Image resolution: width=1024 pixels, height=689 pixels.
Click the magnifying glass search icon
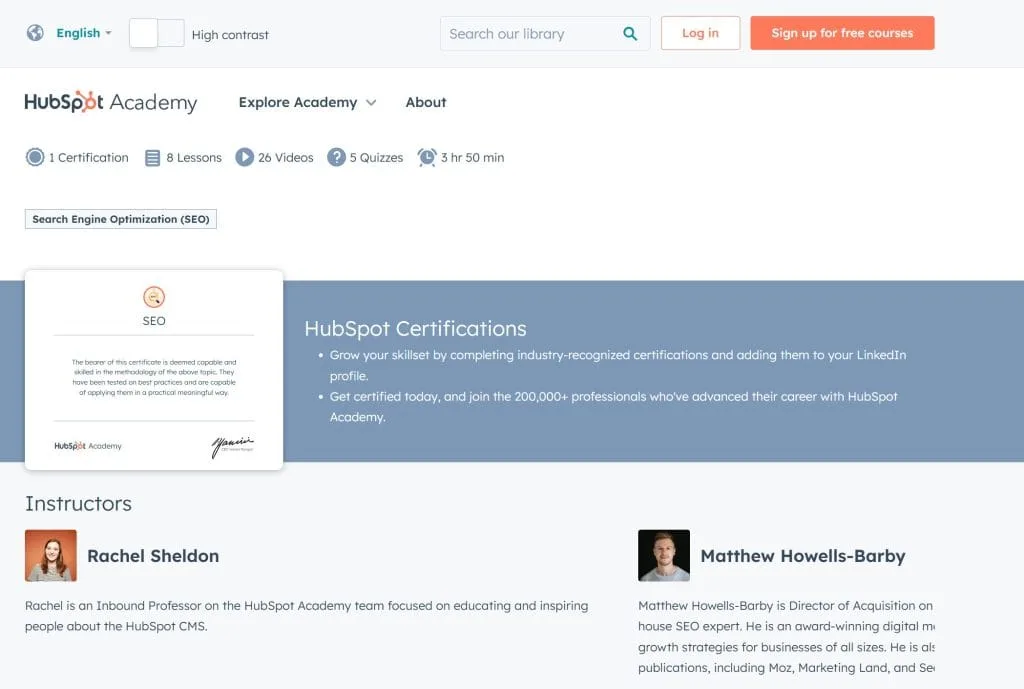click(630, 33)
